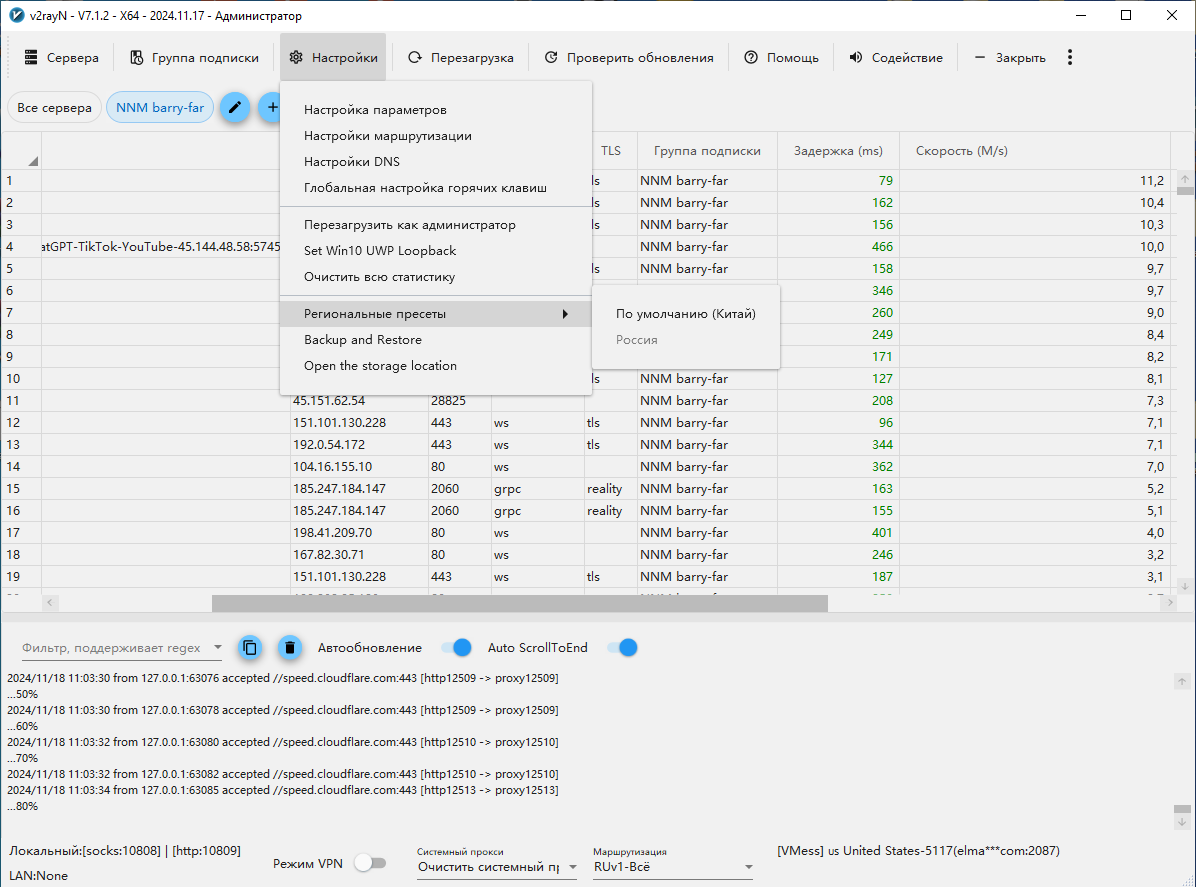This screenshot has width=1196, height=887.
Task: Expand the log filter regex dropdown arrow
Action: point(217,648)
